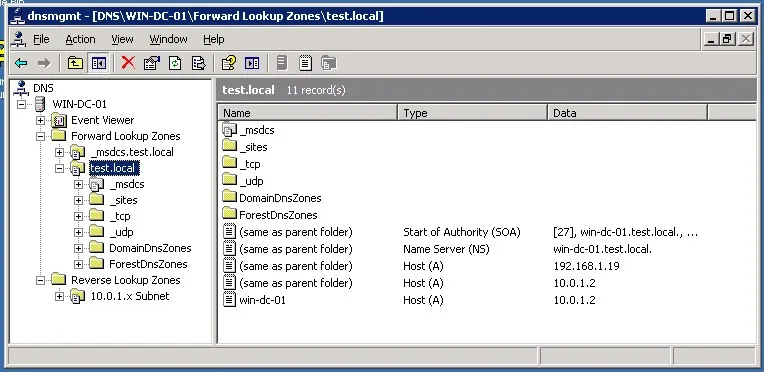This screenshot has height=372, width=764.
Task: Select _msdcs.test.local zone in tree
Action: pos(132,152)
